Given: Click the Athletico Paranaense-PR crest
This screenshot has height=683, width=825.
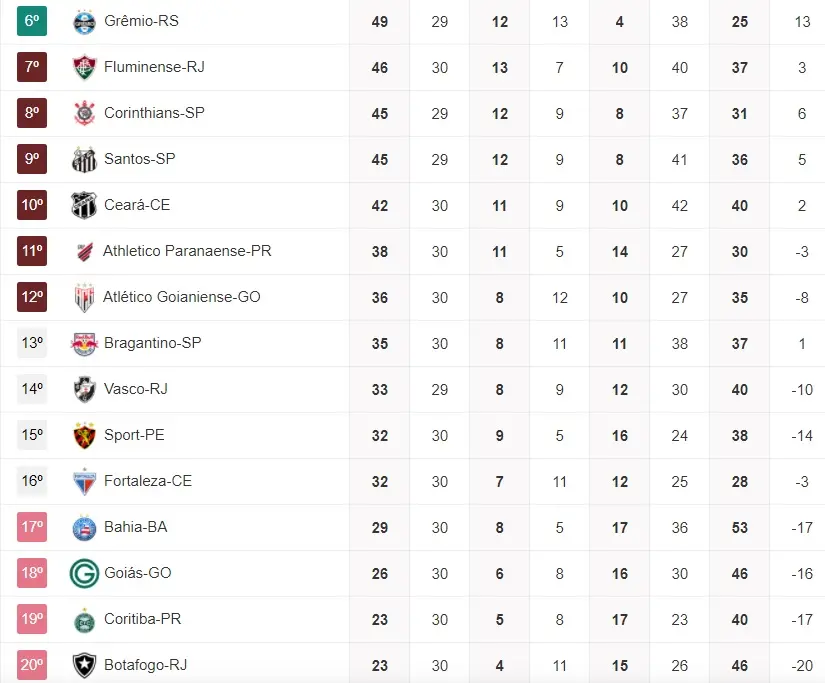Looking at the screenshot, I should click(84, 251).
